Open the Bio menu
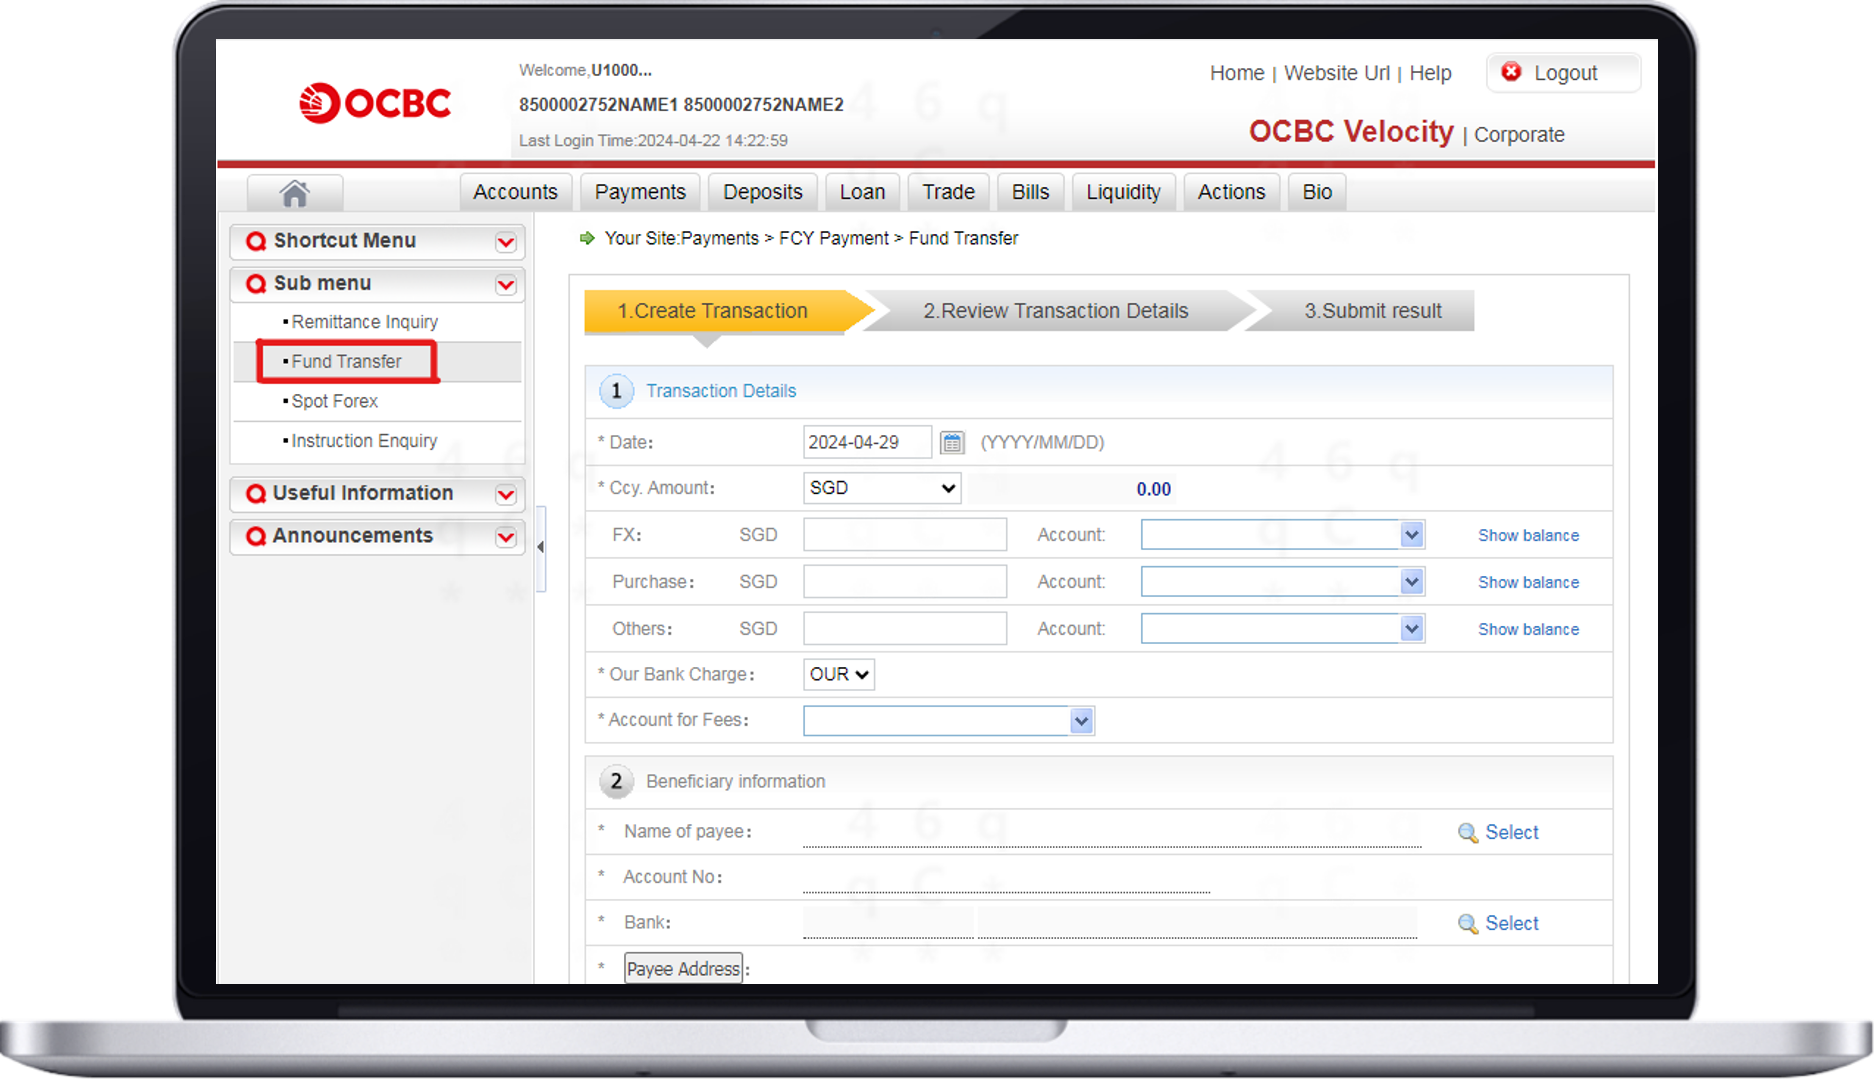Viewport: 1875px width, 1079px height. pyautogui.click(x=1317, y=192)
